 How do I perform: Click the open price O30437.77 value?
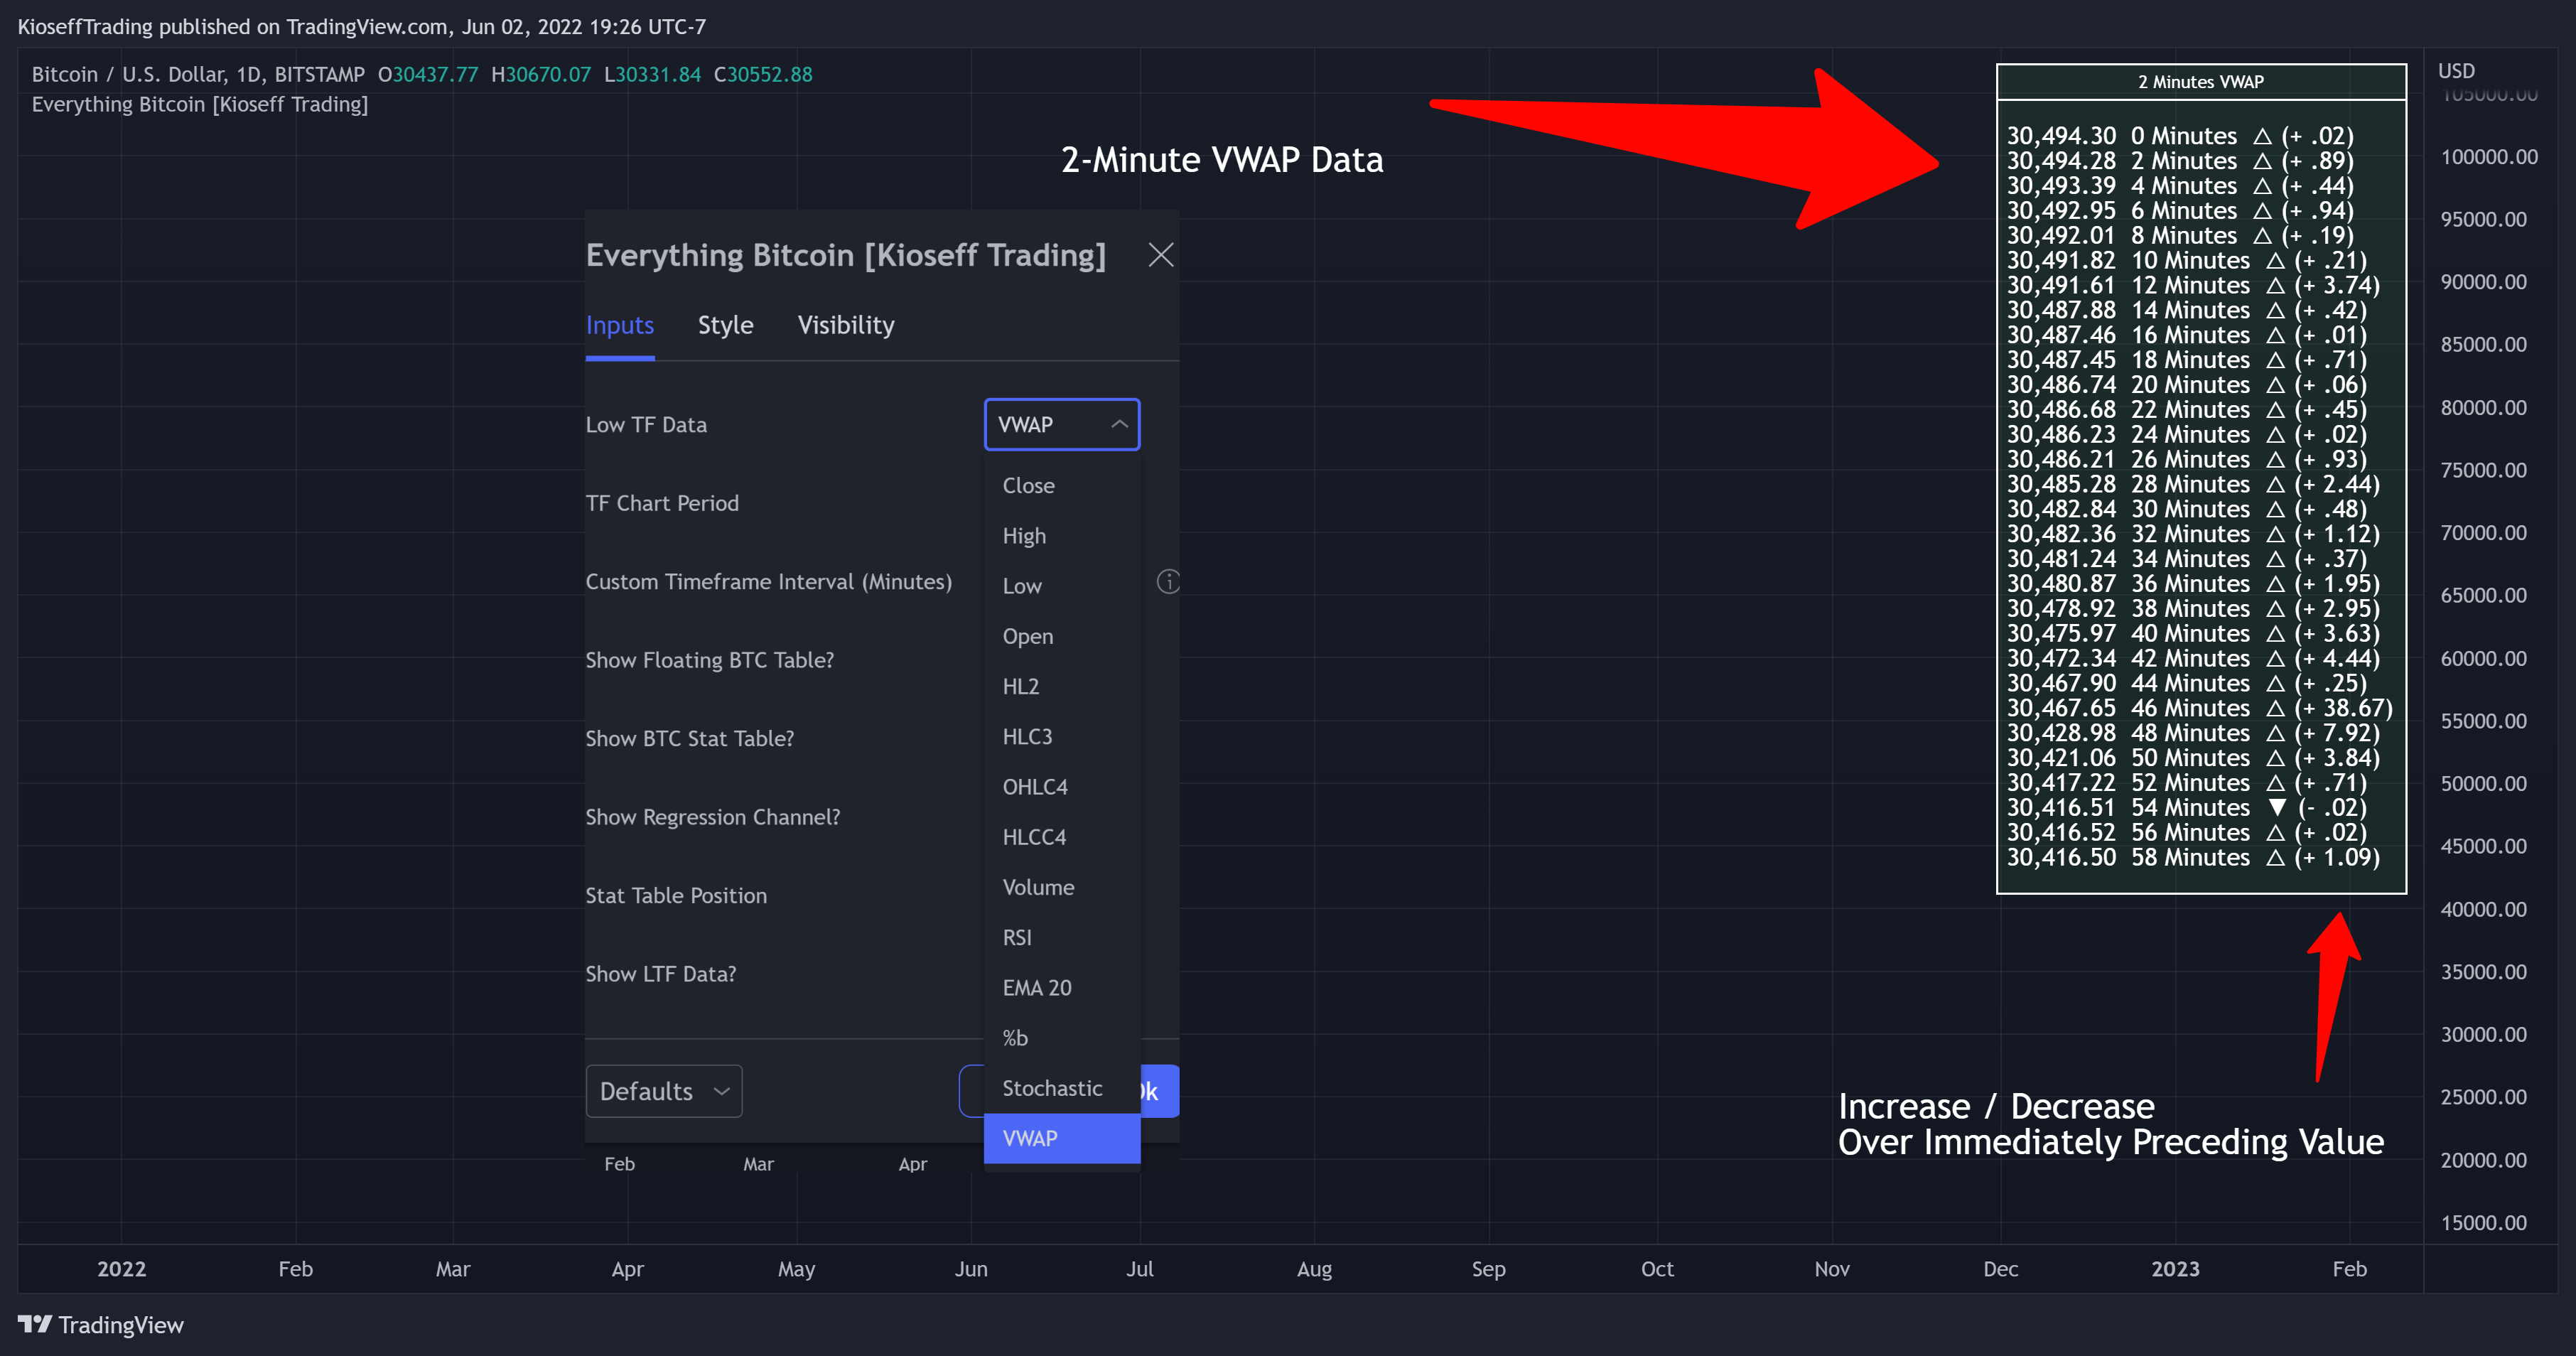[428, 74]
